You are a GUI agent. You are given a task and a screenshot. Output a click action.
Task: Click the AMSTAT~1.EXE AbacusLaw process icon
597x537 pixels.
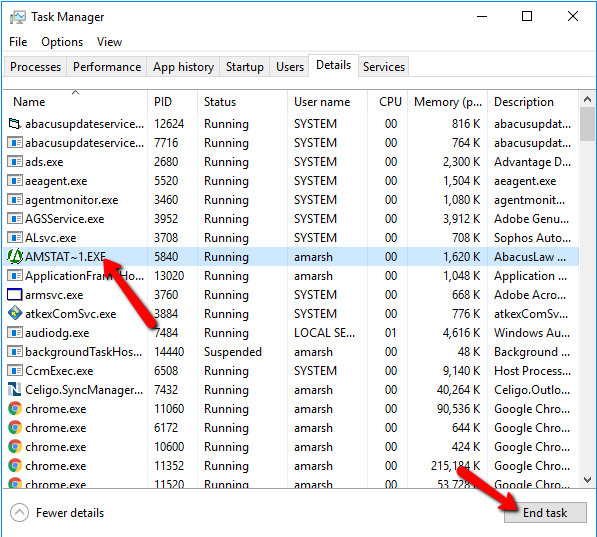coord(15,257)
